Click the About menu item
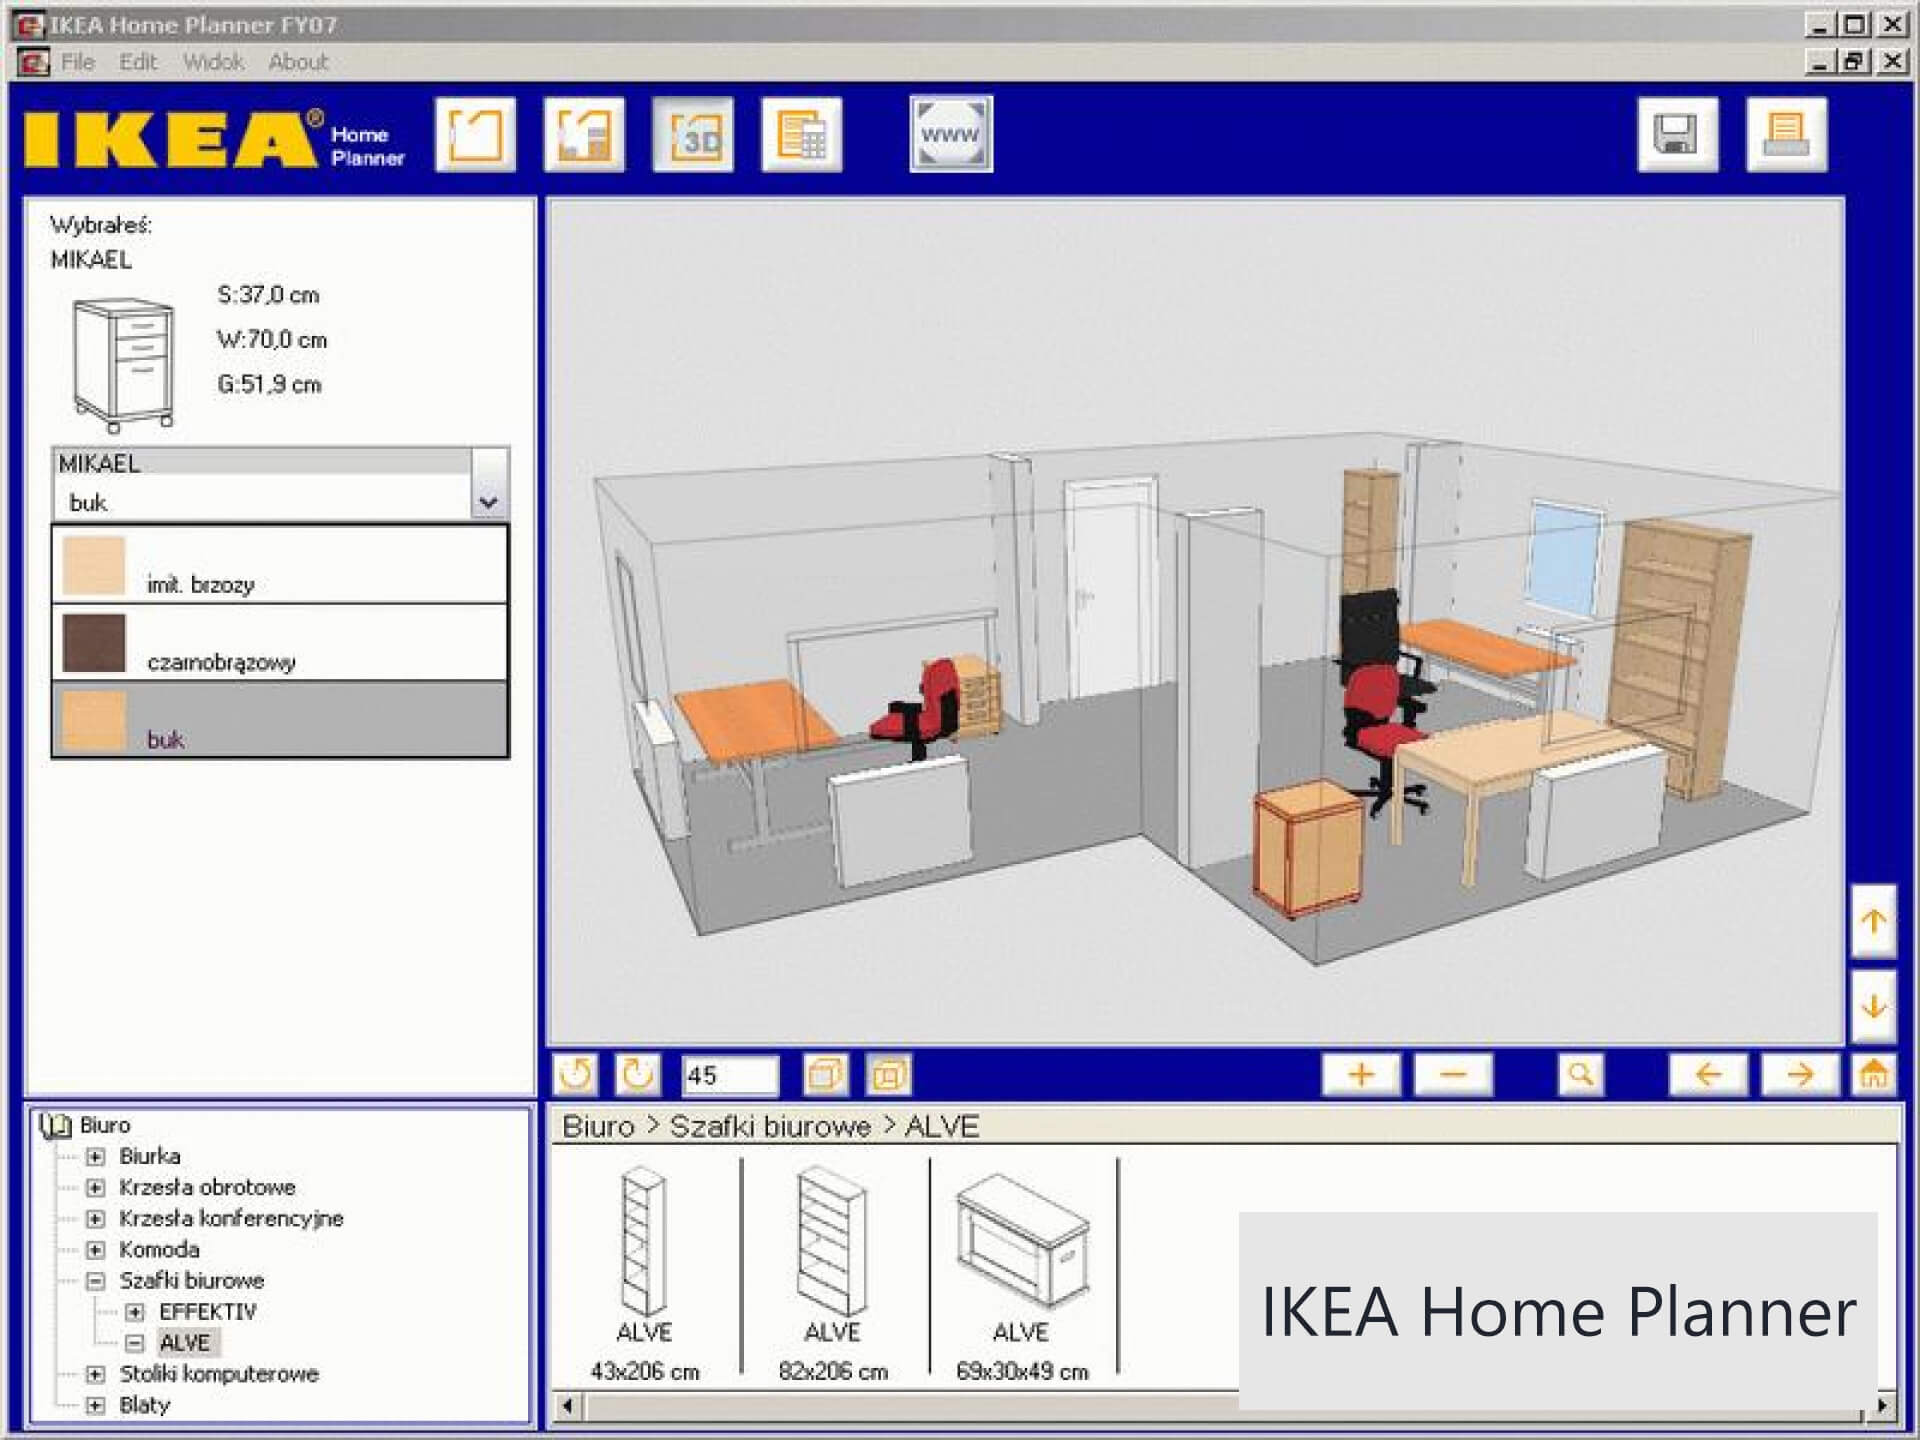Viewport: 1920px width, 1440px height. tap(296, 61)
